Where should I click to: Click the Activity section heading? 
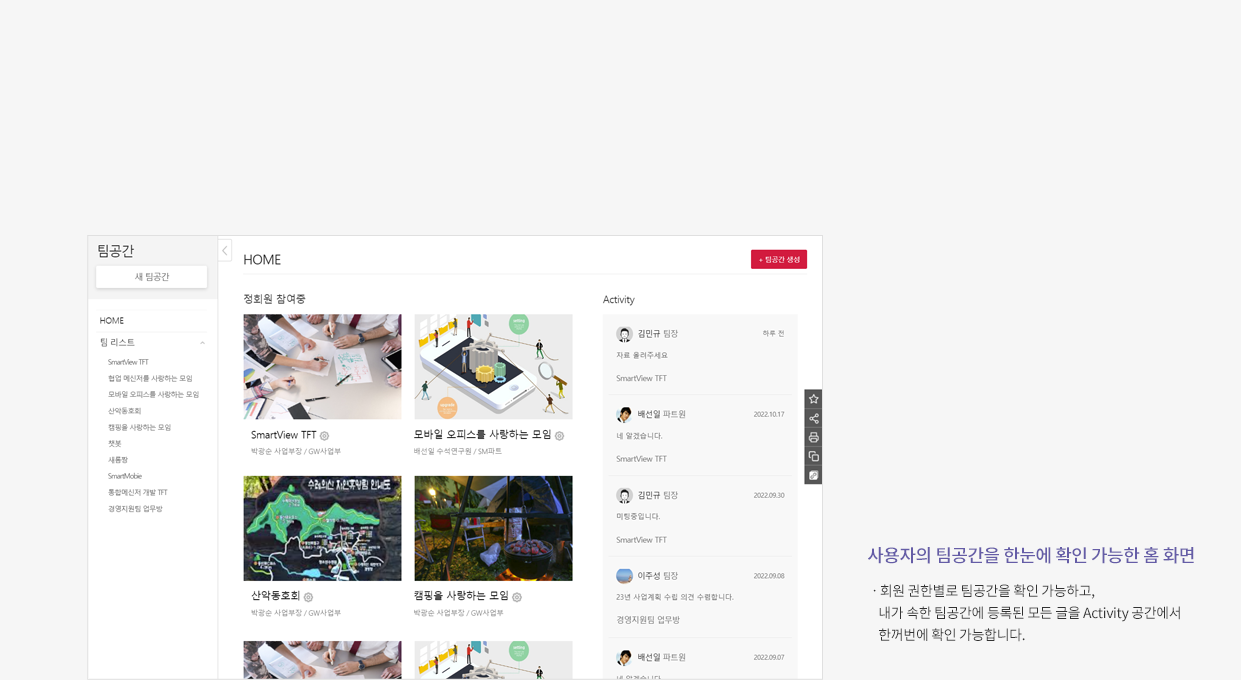pos(619,300)
